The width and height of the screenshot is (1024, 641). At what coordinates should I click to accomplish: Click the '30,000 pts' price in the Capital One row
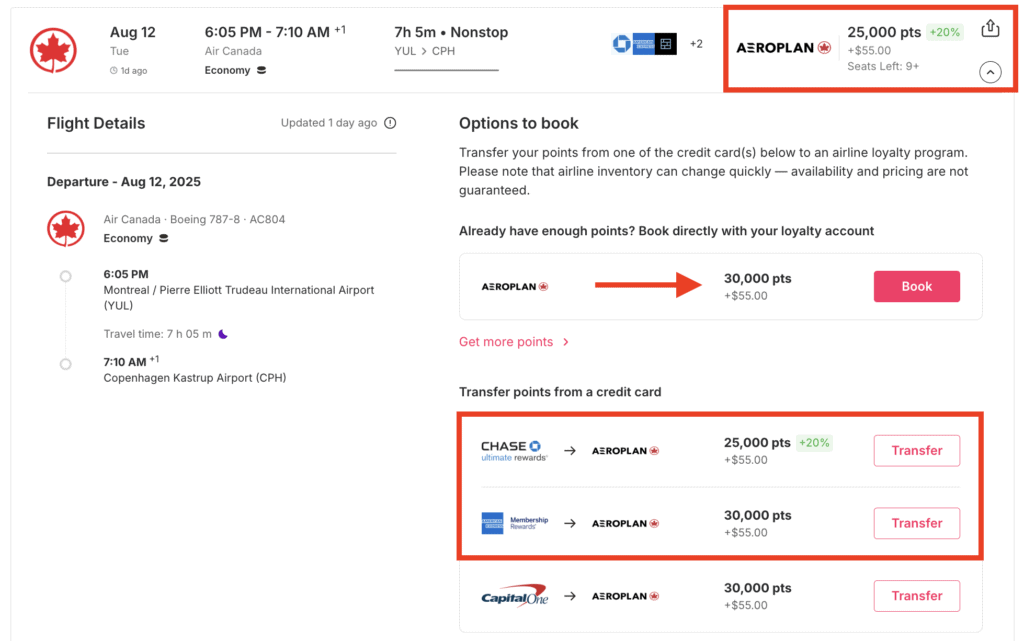(758, 588)
